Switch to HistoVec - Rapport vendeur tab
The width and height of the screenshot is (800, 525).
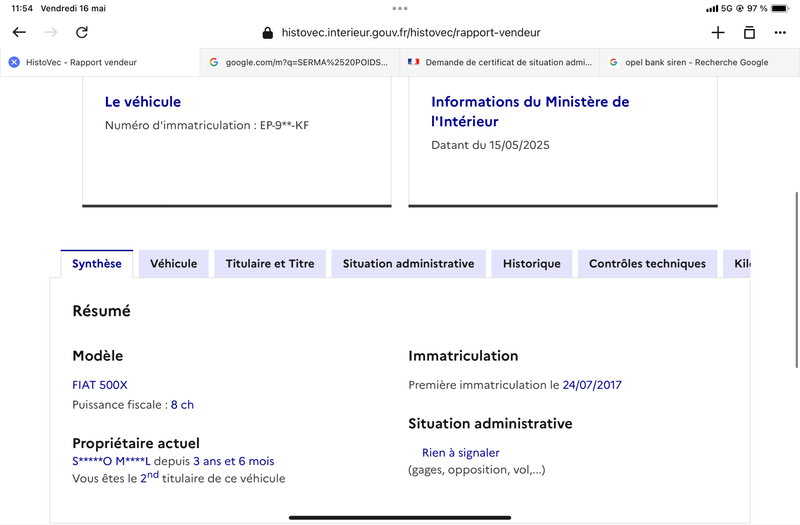coord(100,62)
